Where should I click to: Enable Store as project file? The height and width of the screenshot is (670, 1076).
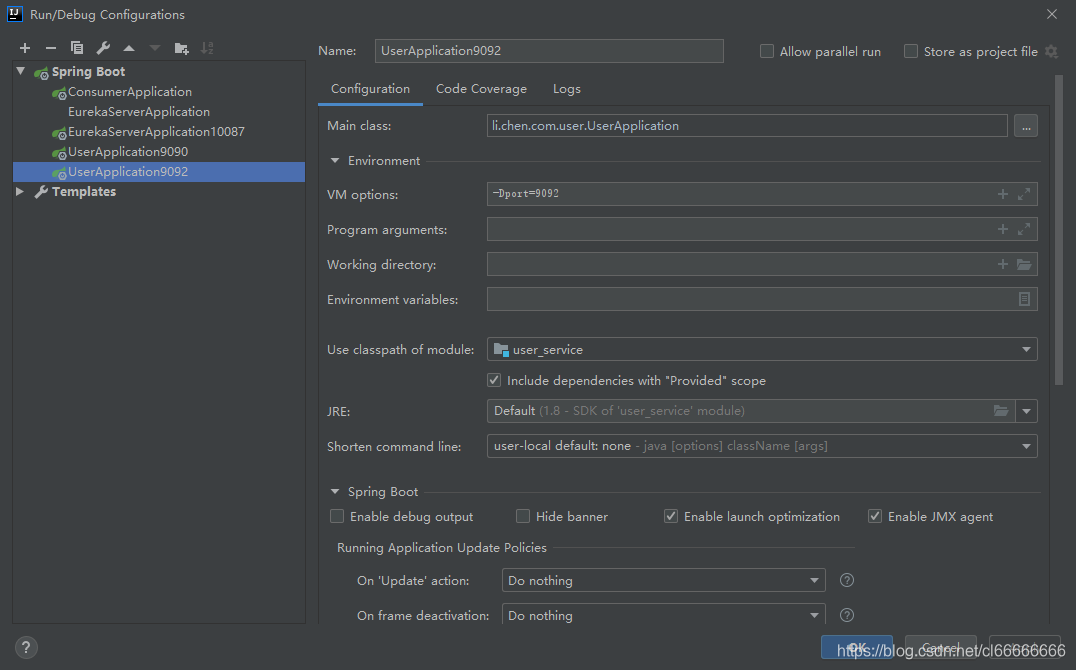pyautogui.click(x=911, y=51)
